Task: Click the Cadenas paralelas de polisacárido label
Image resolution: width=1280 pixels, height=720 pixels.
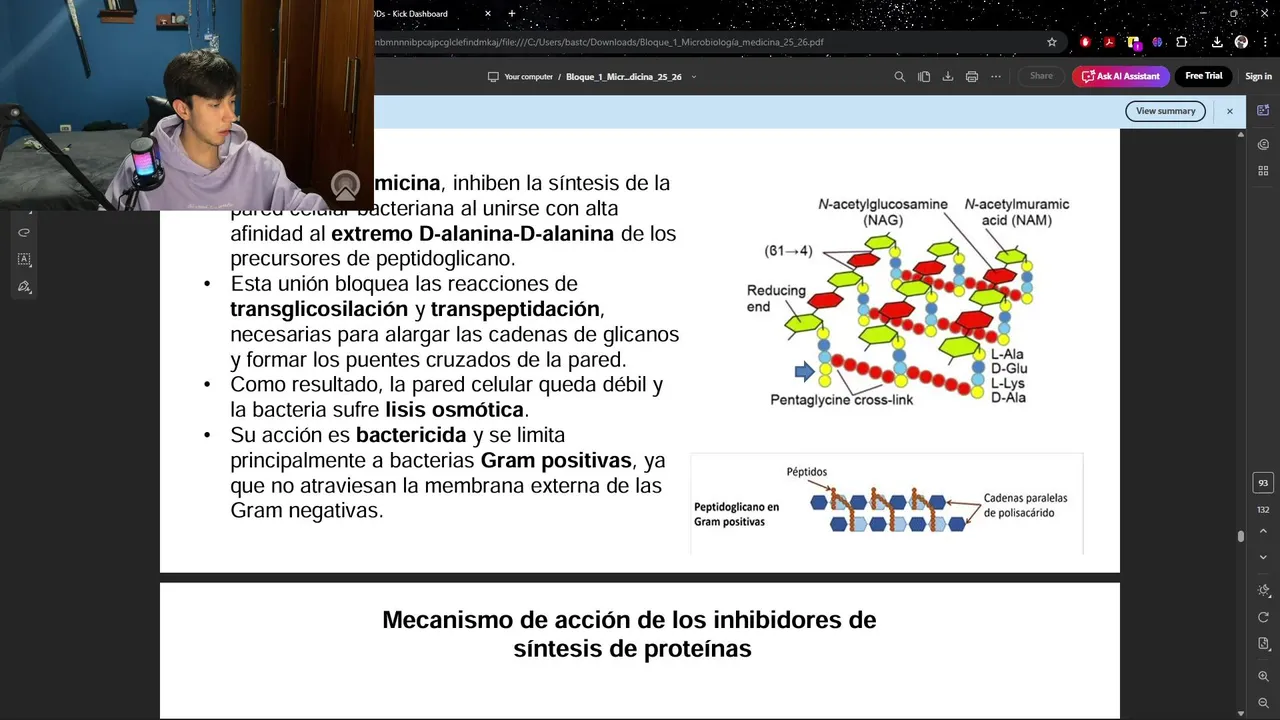Action: click(x=1025, y=505)
